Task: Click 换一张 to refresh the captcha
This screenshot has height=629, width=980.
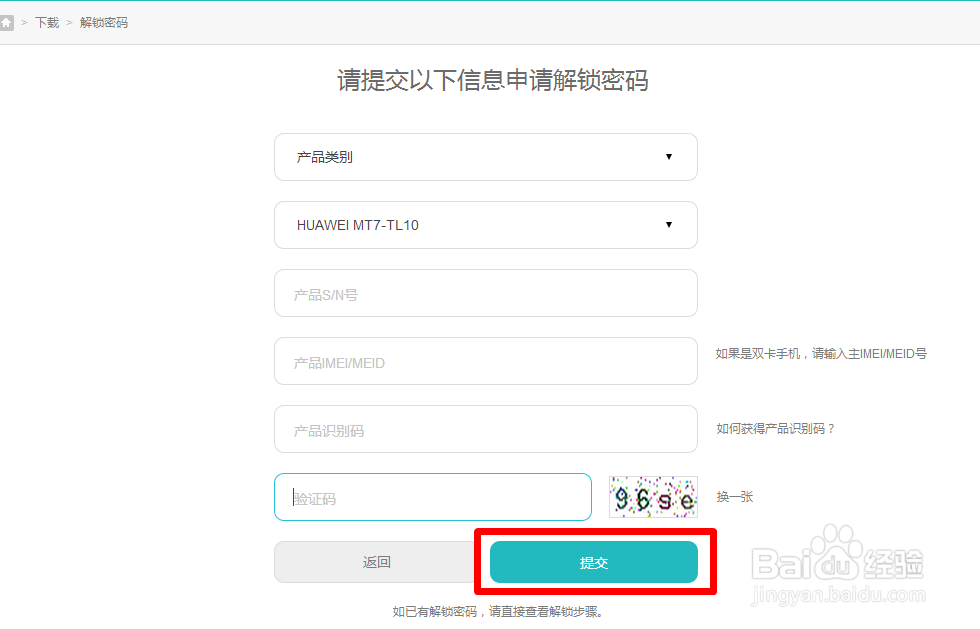Action: [x=736, y=497]
